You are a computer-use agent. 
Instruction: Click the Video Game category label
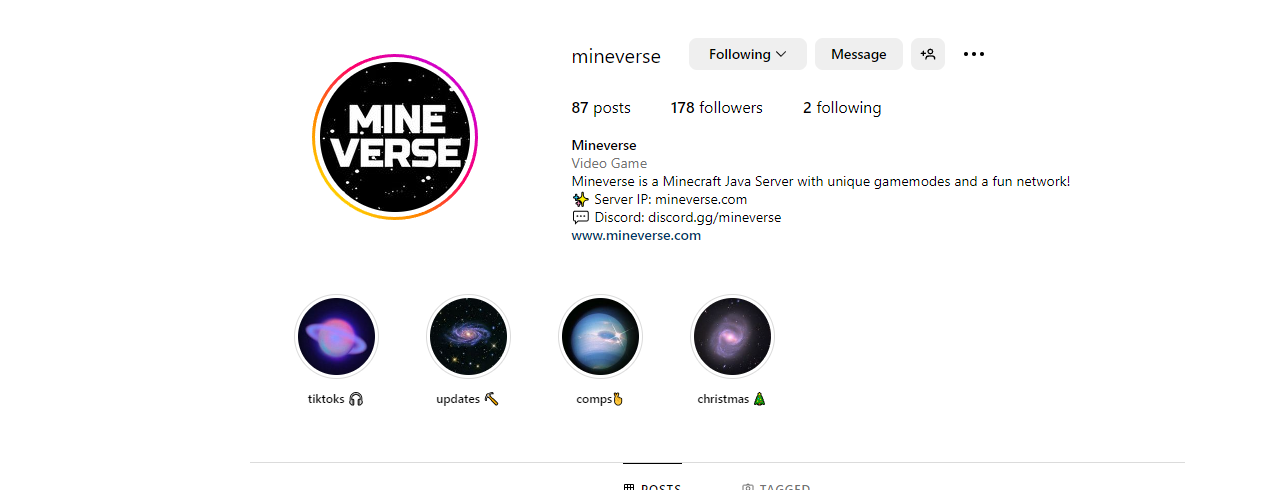[x=609, y=163]
